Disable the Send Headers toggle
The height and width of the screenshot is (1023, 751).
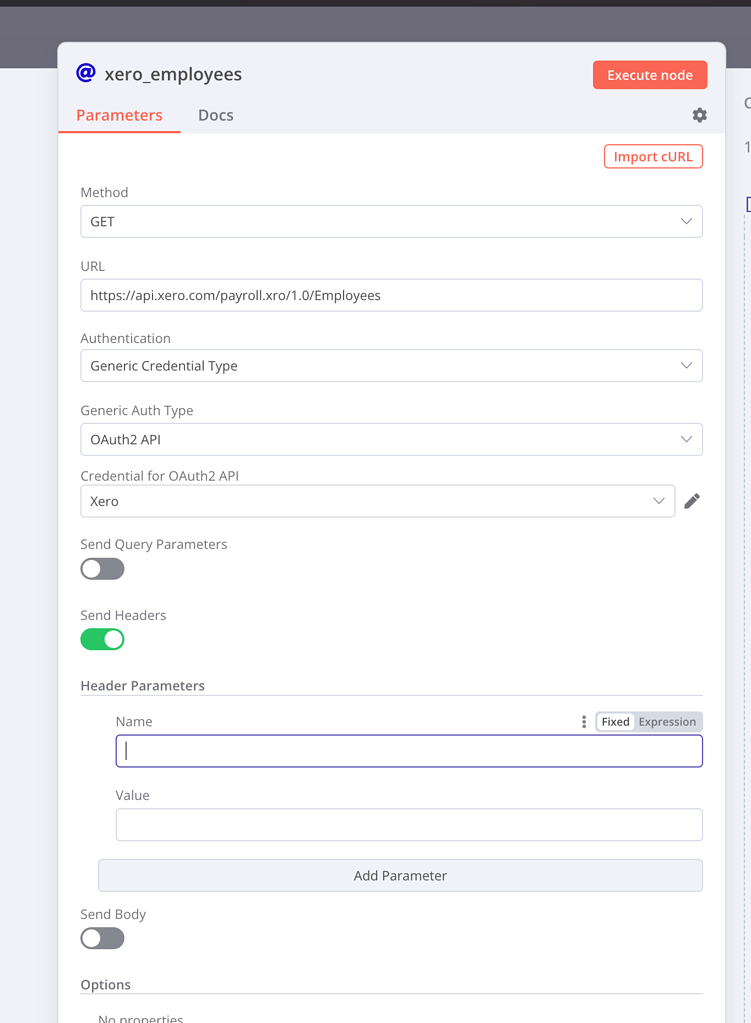(102, 639)
